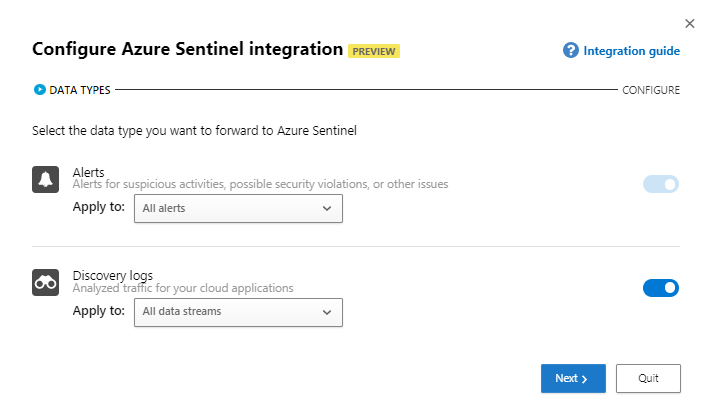The width and height of the screenshot is (704, 405).
Task: Open the All data streams dropdown
Action: 238,312
